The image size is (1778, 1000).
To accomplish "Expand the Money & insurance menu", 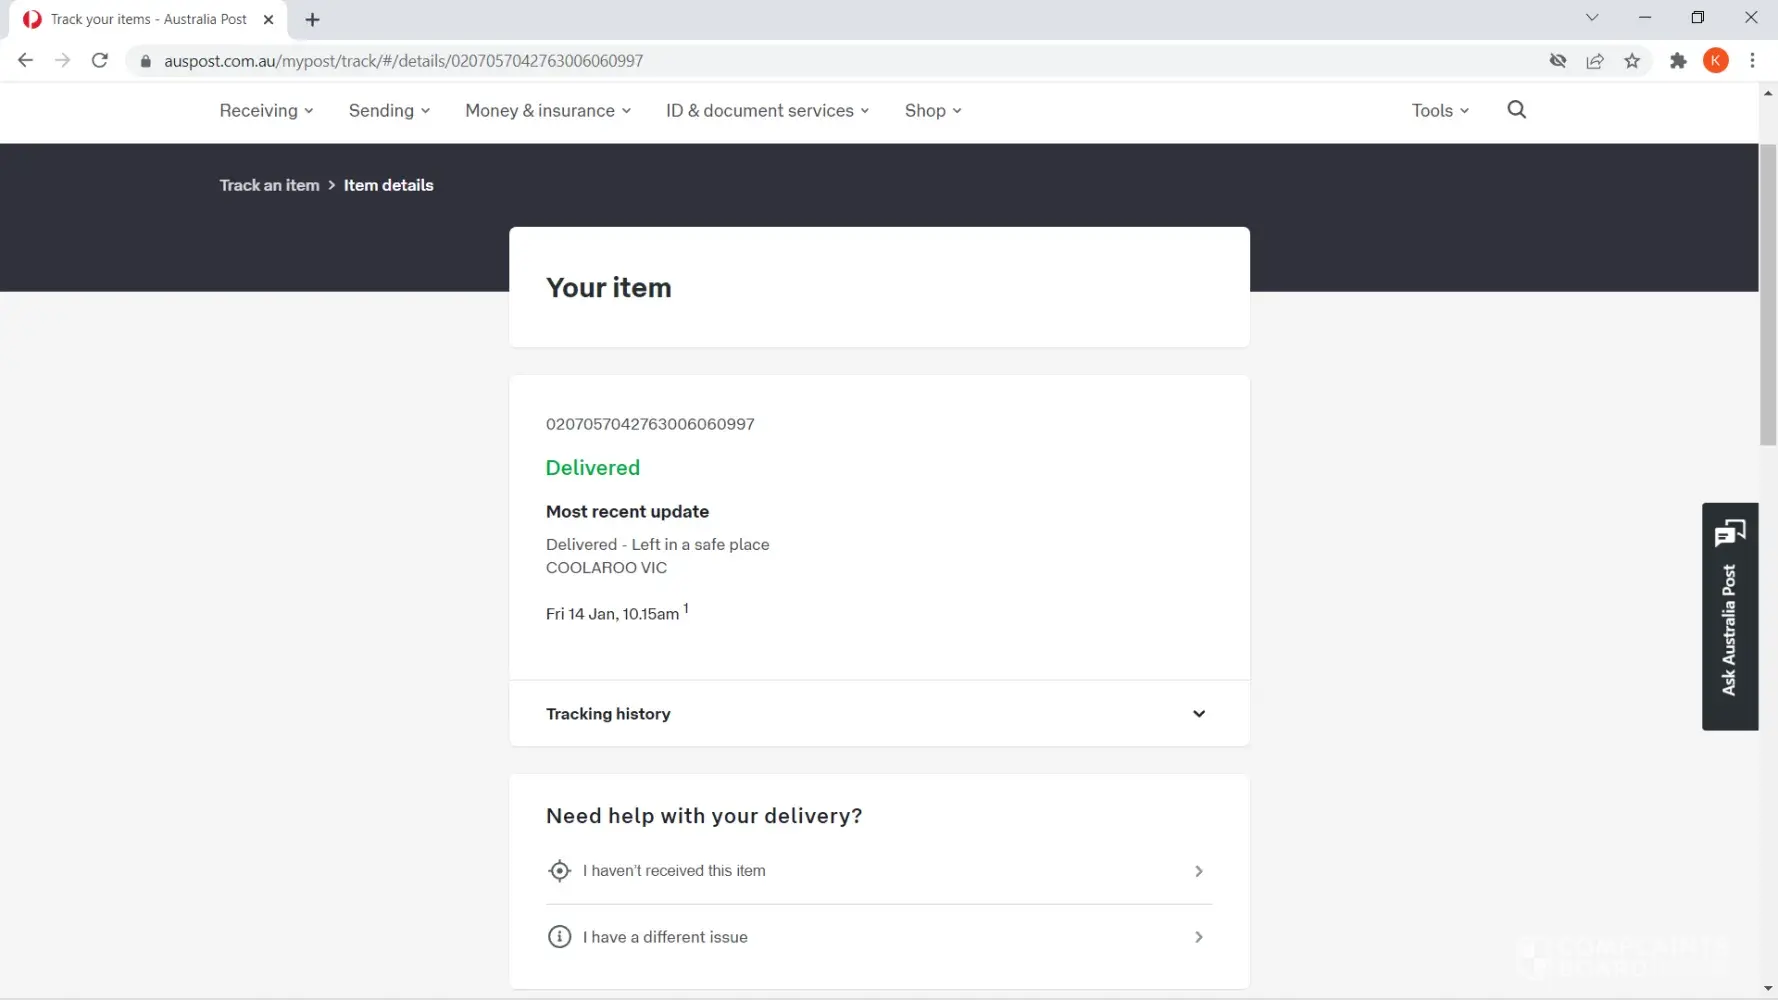I will coord(547,111).
